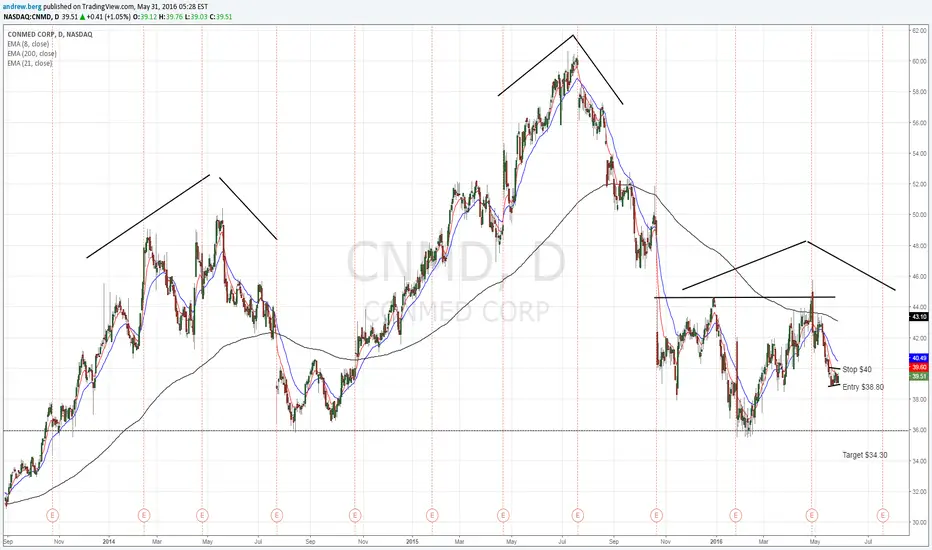Click the earnings E marker of late October 2015
Viewport: 932px width, 550px height.
656,515
